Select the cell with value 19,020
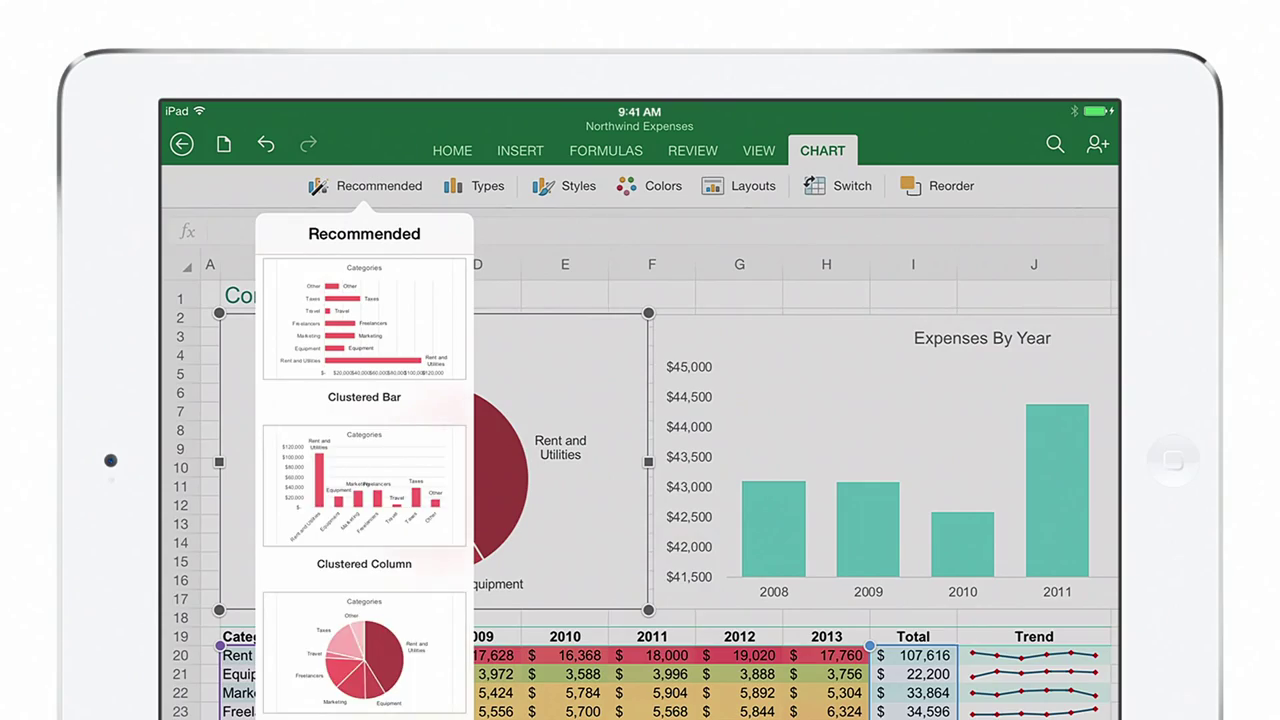This screenshot has height=720, width=1280. click(x=739, y=655)
